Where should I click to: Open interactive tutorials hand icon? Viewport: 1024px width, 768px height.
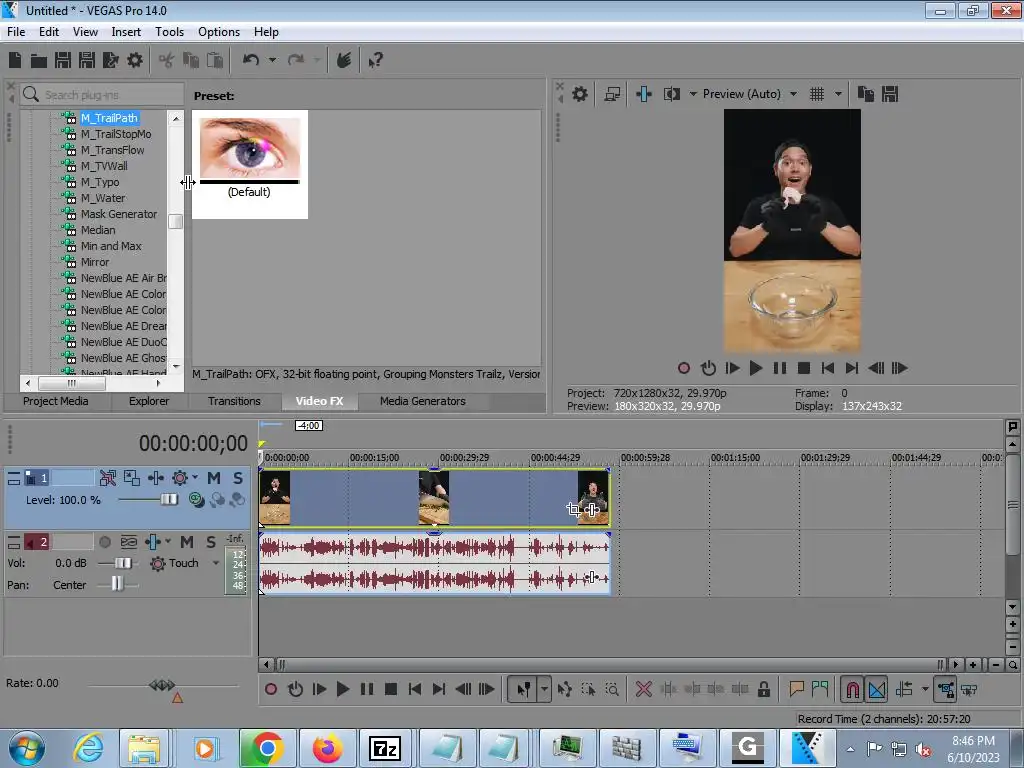click(x=344, y=60)
